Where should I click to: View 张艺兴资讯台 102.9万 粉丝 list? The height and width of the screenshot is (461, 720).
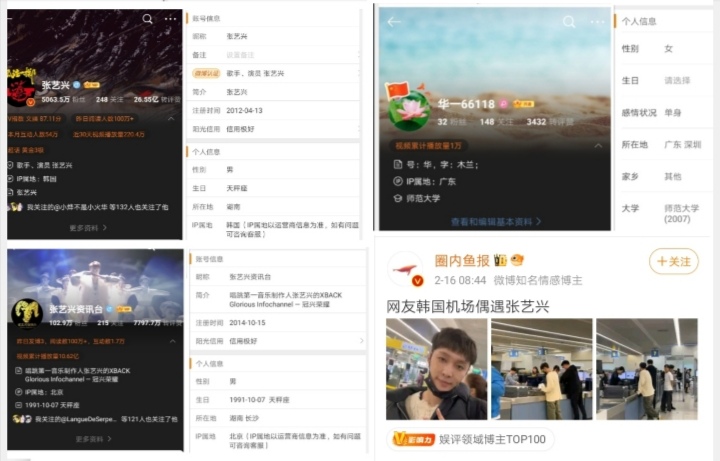point(68,323)
